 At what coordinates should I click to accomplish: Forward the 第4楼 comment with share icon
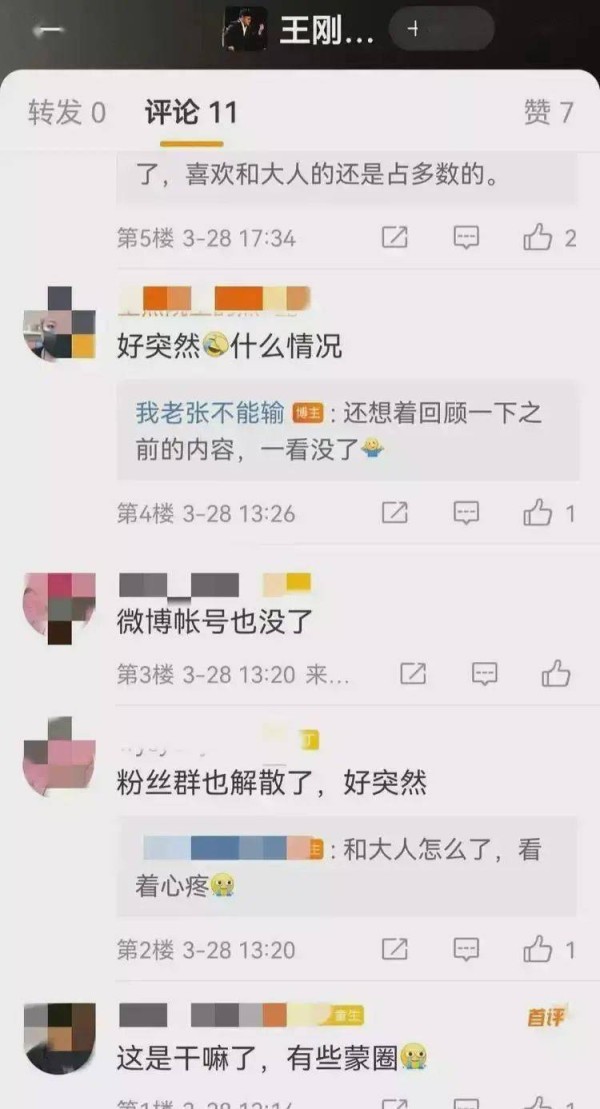coord(395,513)
